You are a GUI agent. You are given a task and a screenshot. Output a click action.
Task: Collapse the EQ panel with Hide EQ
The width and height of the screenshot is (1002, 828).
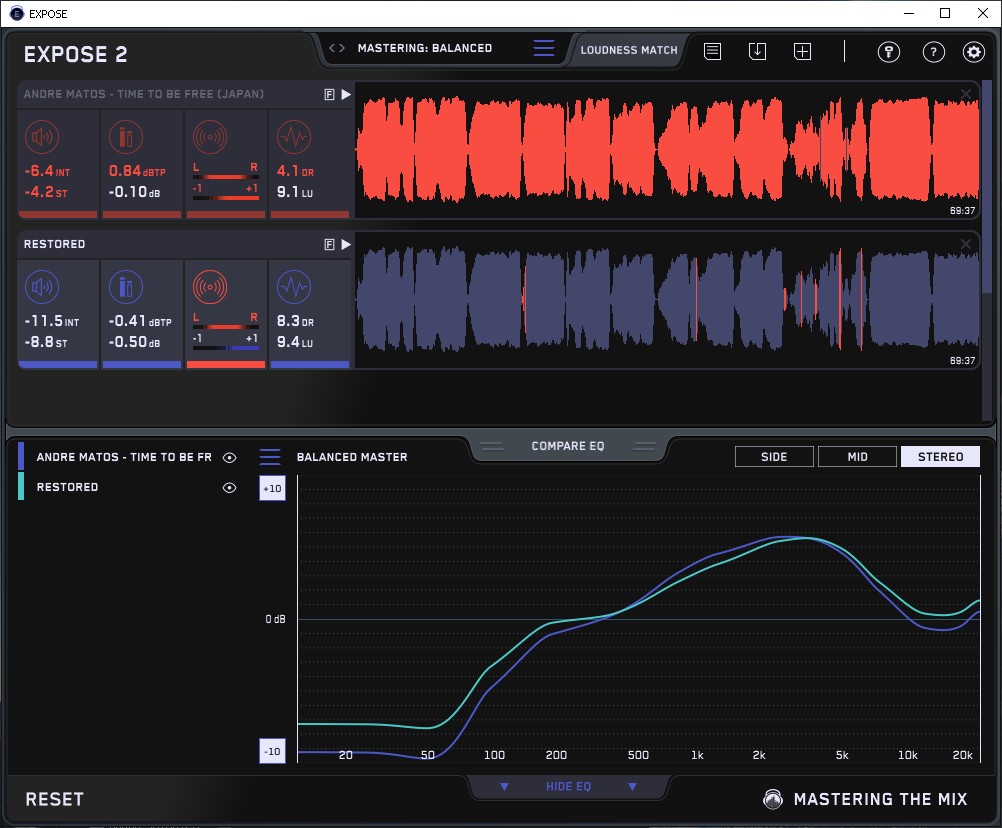click(568, 787)
